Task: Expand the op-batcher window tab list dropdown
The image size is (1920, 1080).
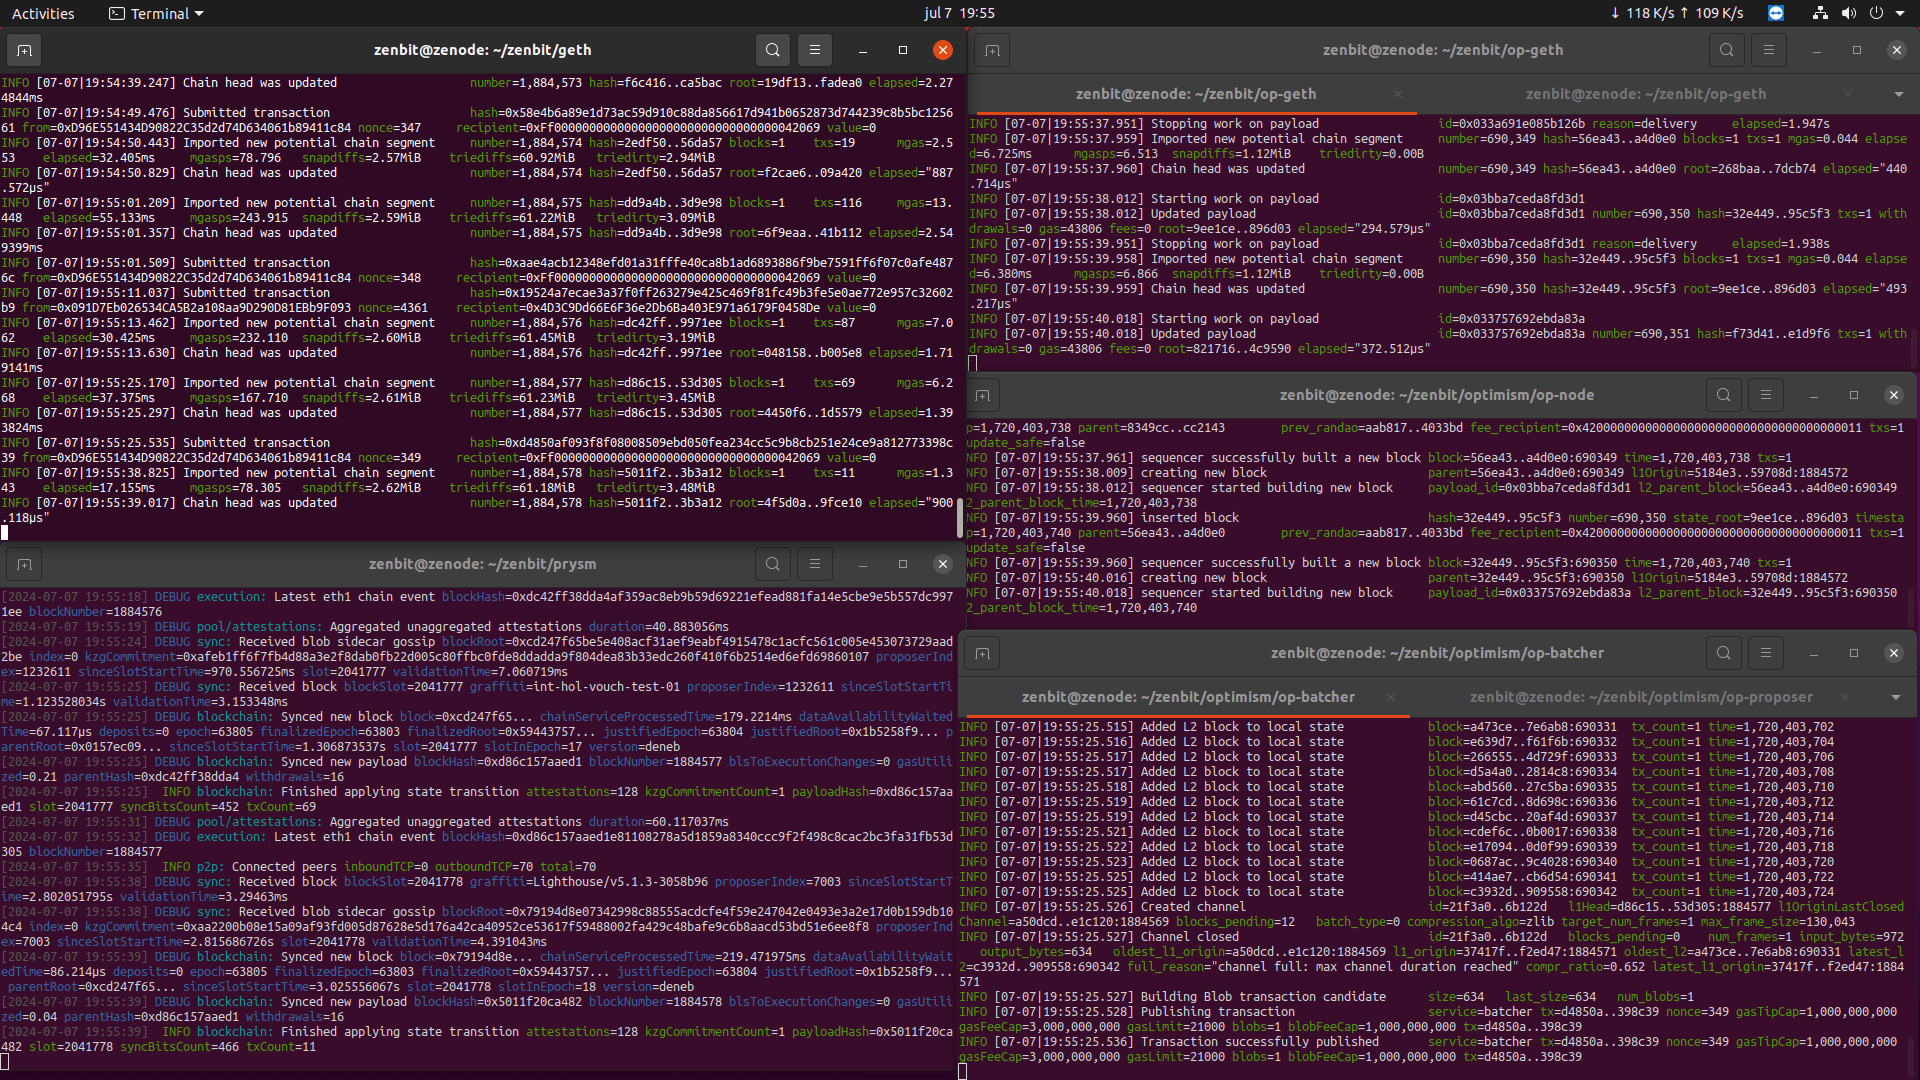Action: [x=1895, y=697]
